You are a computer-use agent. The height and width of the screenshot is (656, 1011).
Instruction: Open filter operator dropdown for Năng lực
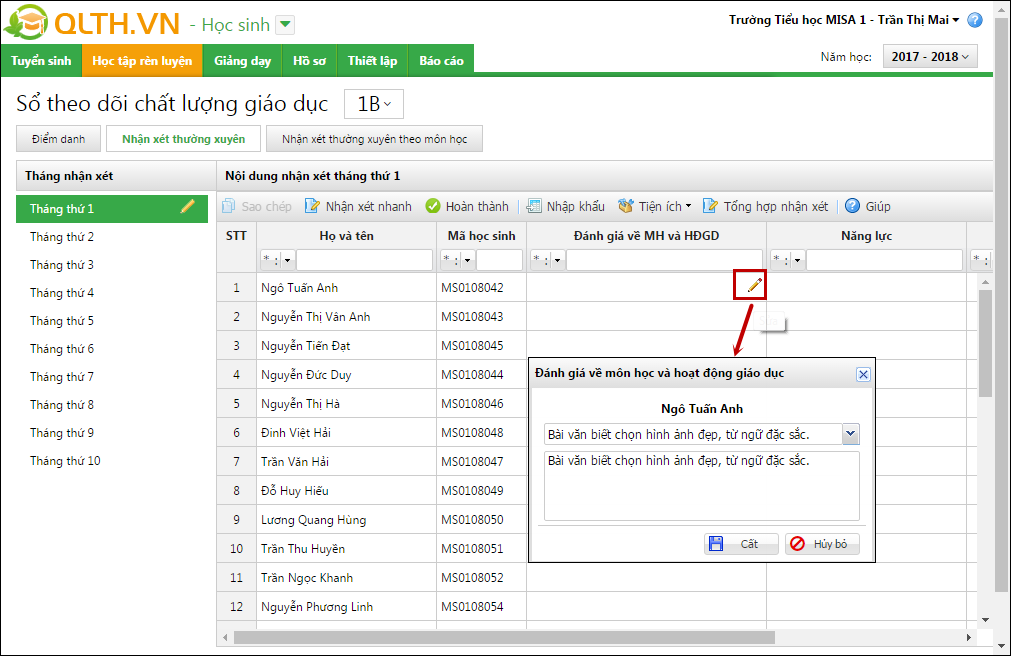(x=798, y=260)
